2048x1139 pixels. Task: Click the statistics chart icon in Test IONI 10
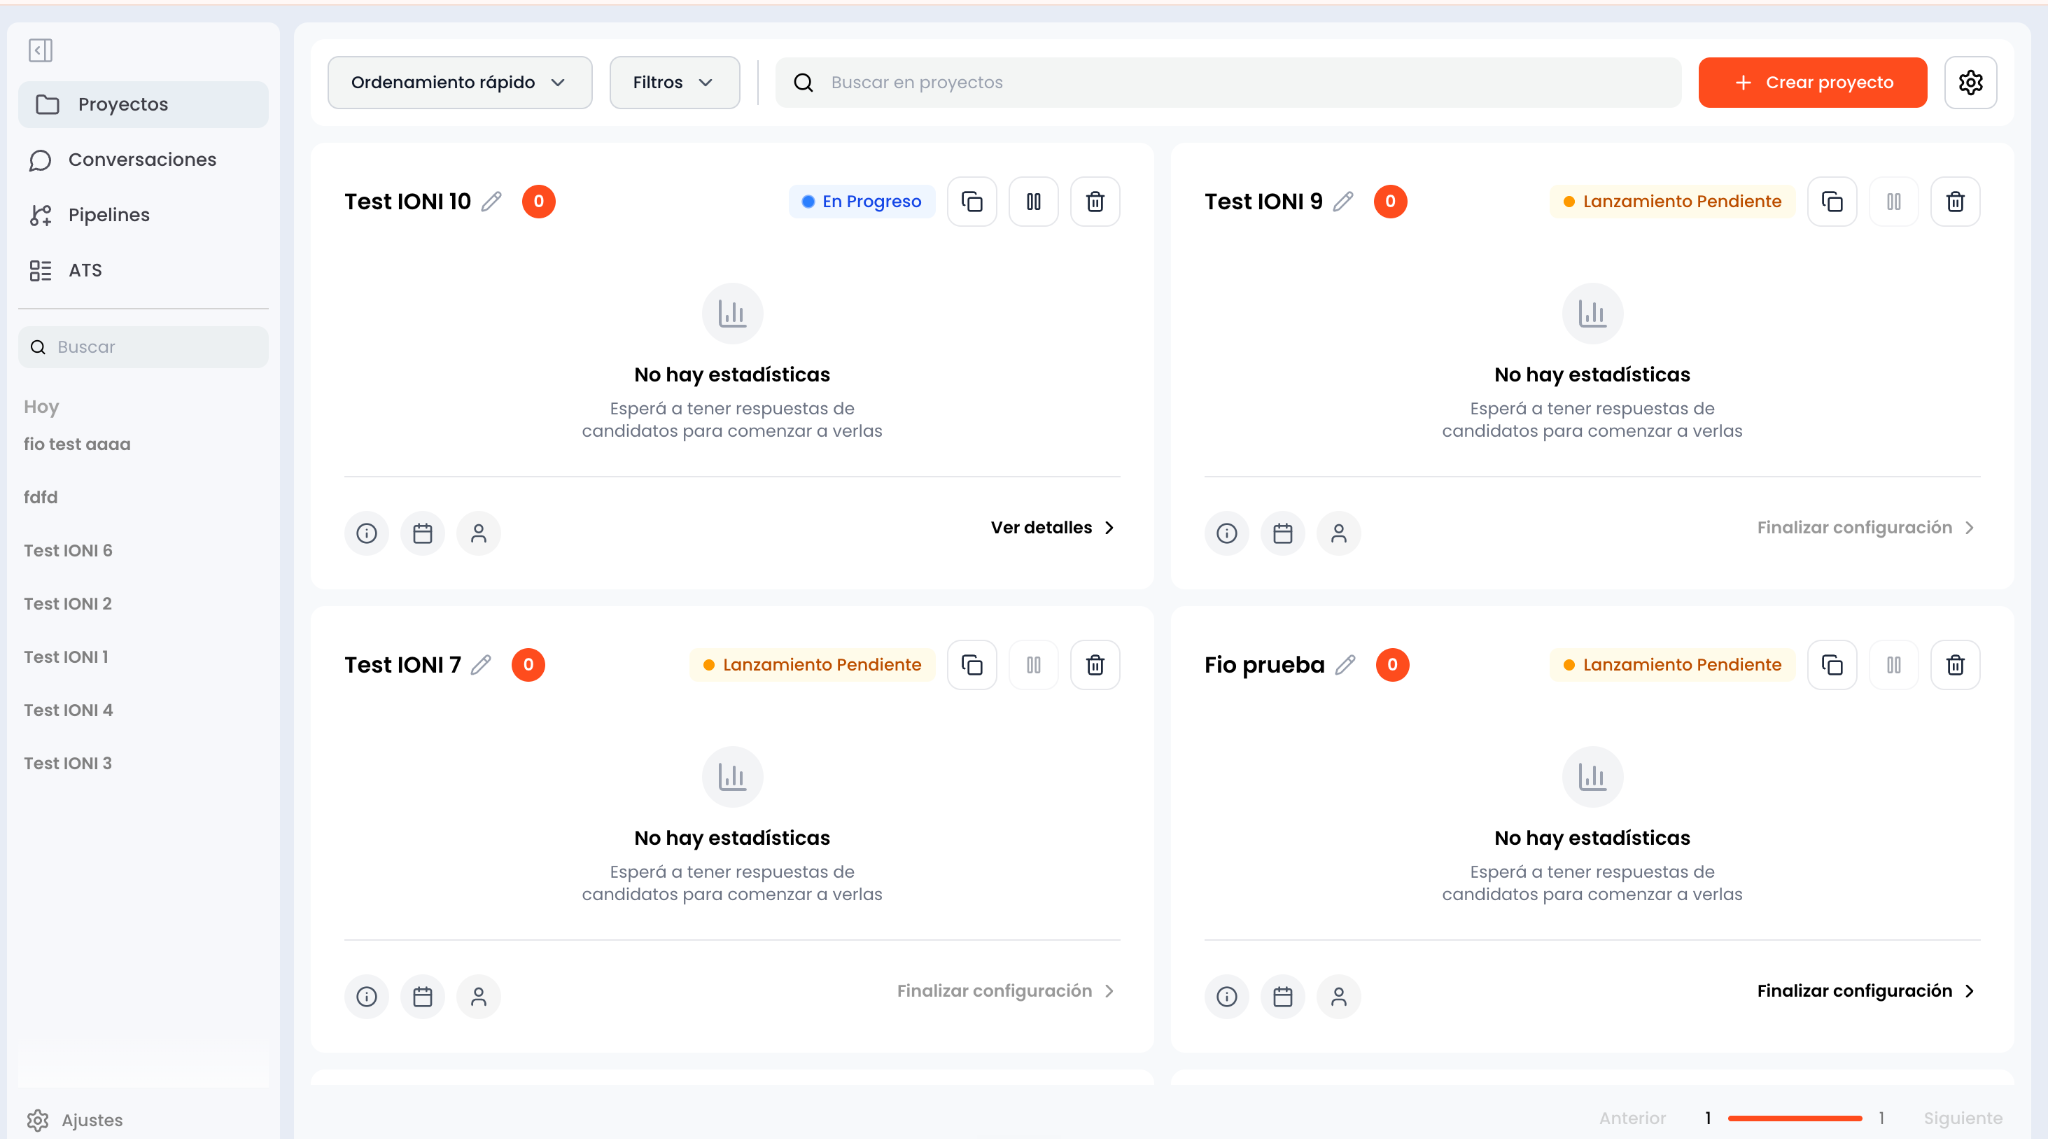(732, 313)
